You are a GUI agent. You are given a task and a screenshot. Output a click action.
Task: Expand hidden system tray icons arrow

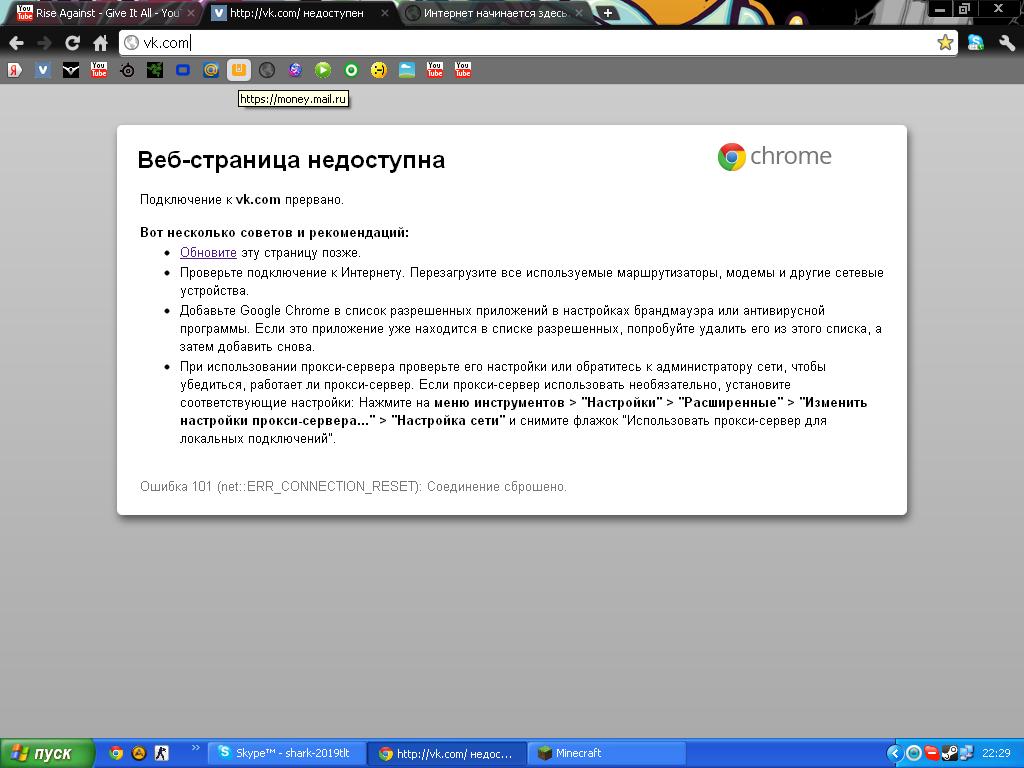[x=895, y=754]
